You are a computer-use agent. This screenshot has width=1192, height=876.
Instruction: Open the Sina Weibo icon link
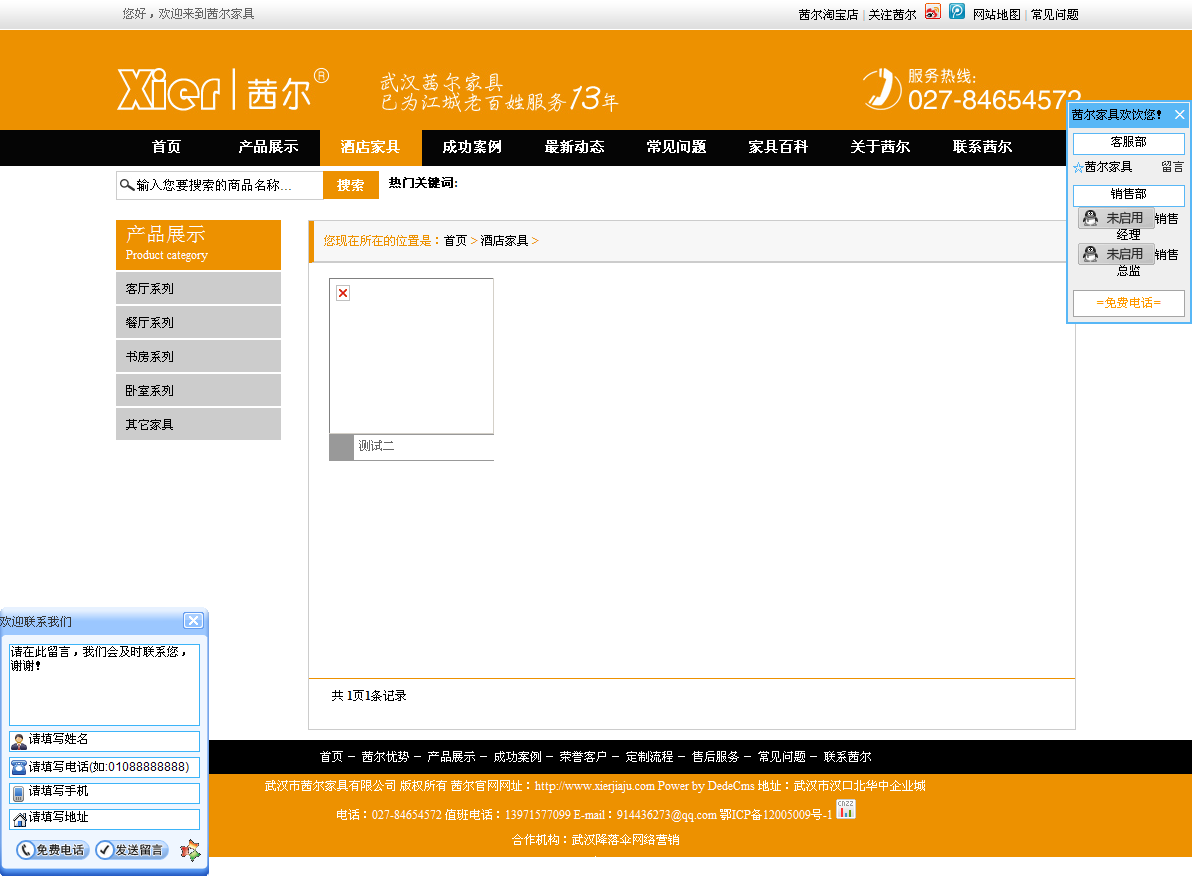[932, 12]
